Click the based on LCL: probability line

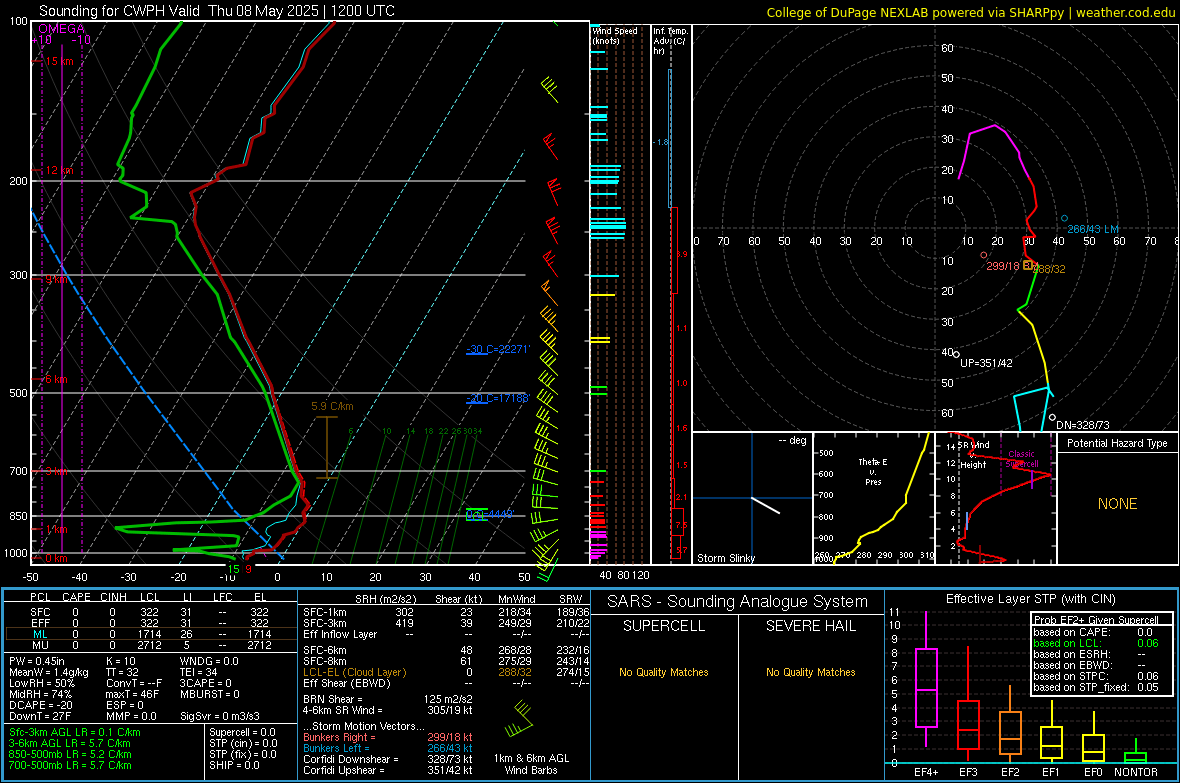(x=1096, y=644)
